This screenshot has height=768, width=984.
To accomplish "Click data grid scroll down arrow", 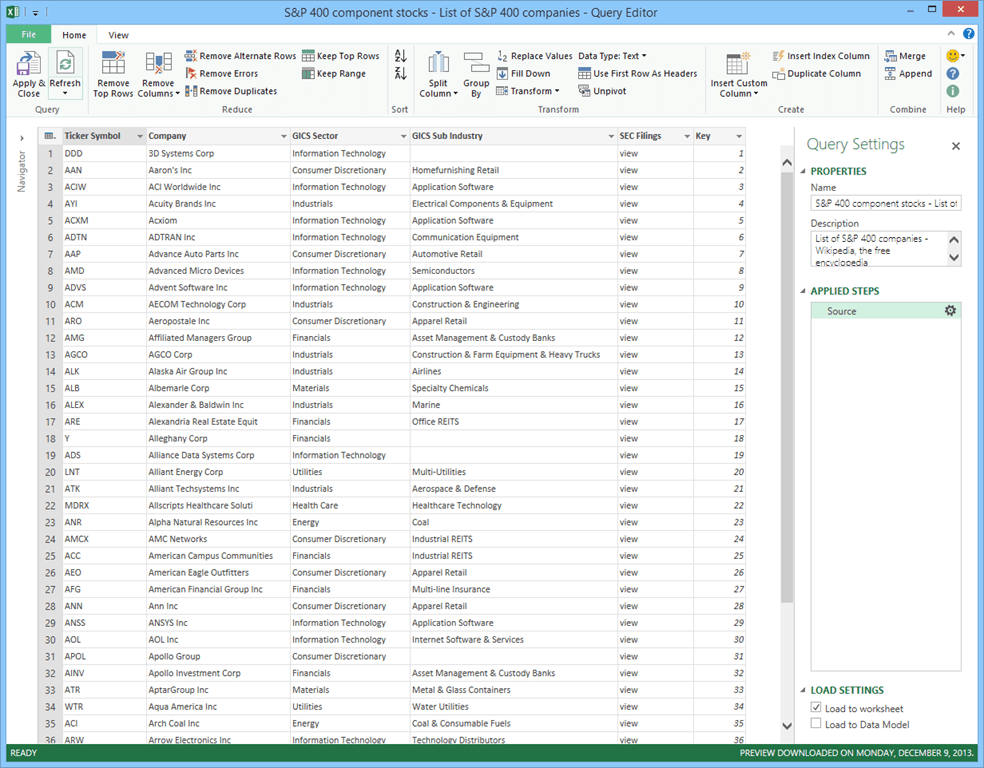I will pos(787,725).
